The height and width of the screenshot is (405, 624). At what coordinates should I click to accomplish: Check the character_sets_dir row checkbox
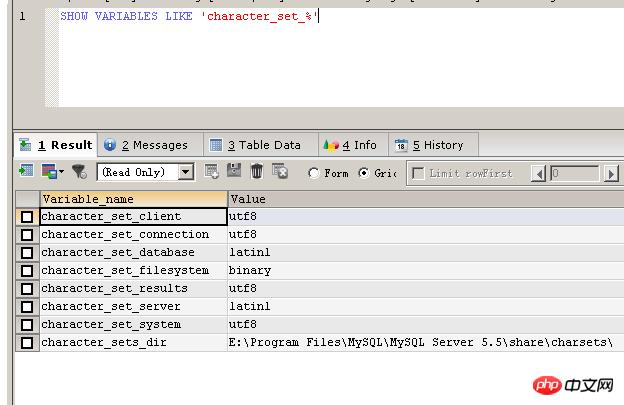27,343
